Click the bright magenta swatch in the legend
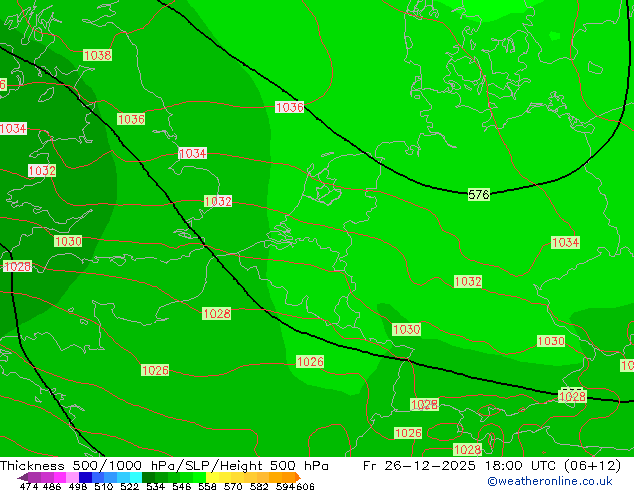This screenshot has width=634, height=490. click(x=60, y=477)
